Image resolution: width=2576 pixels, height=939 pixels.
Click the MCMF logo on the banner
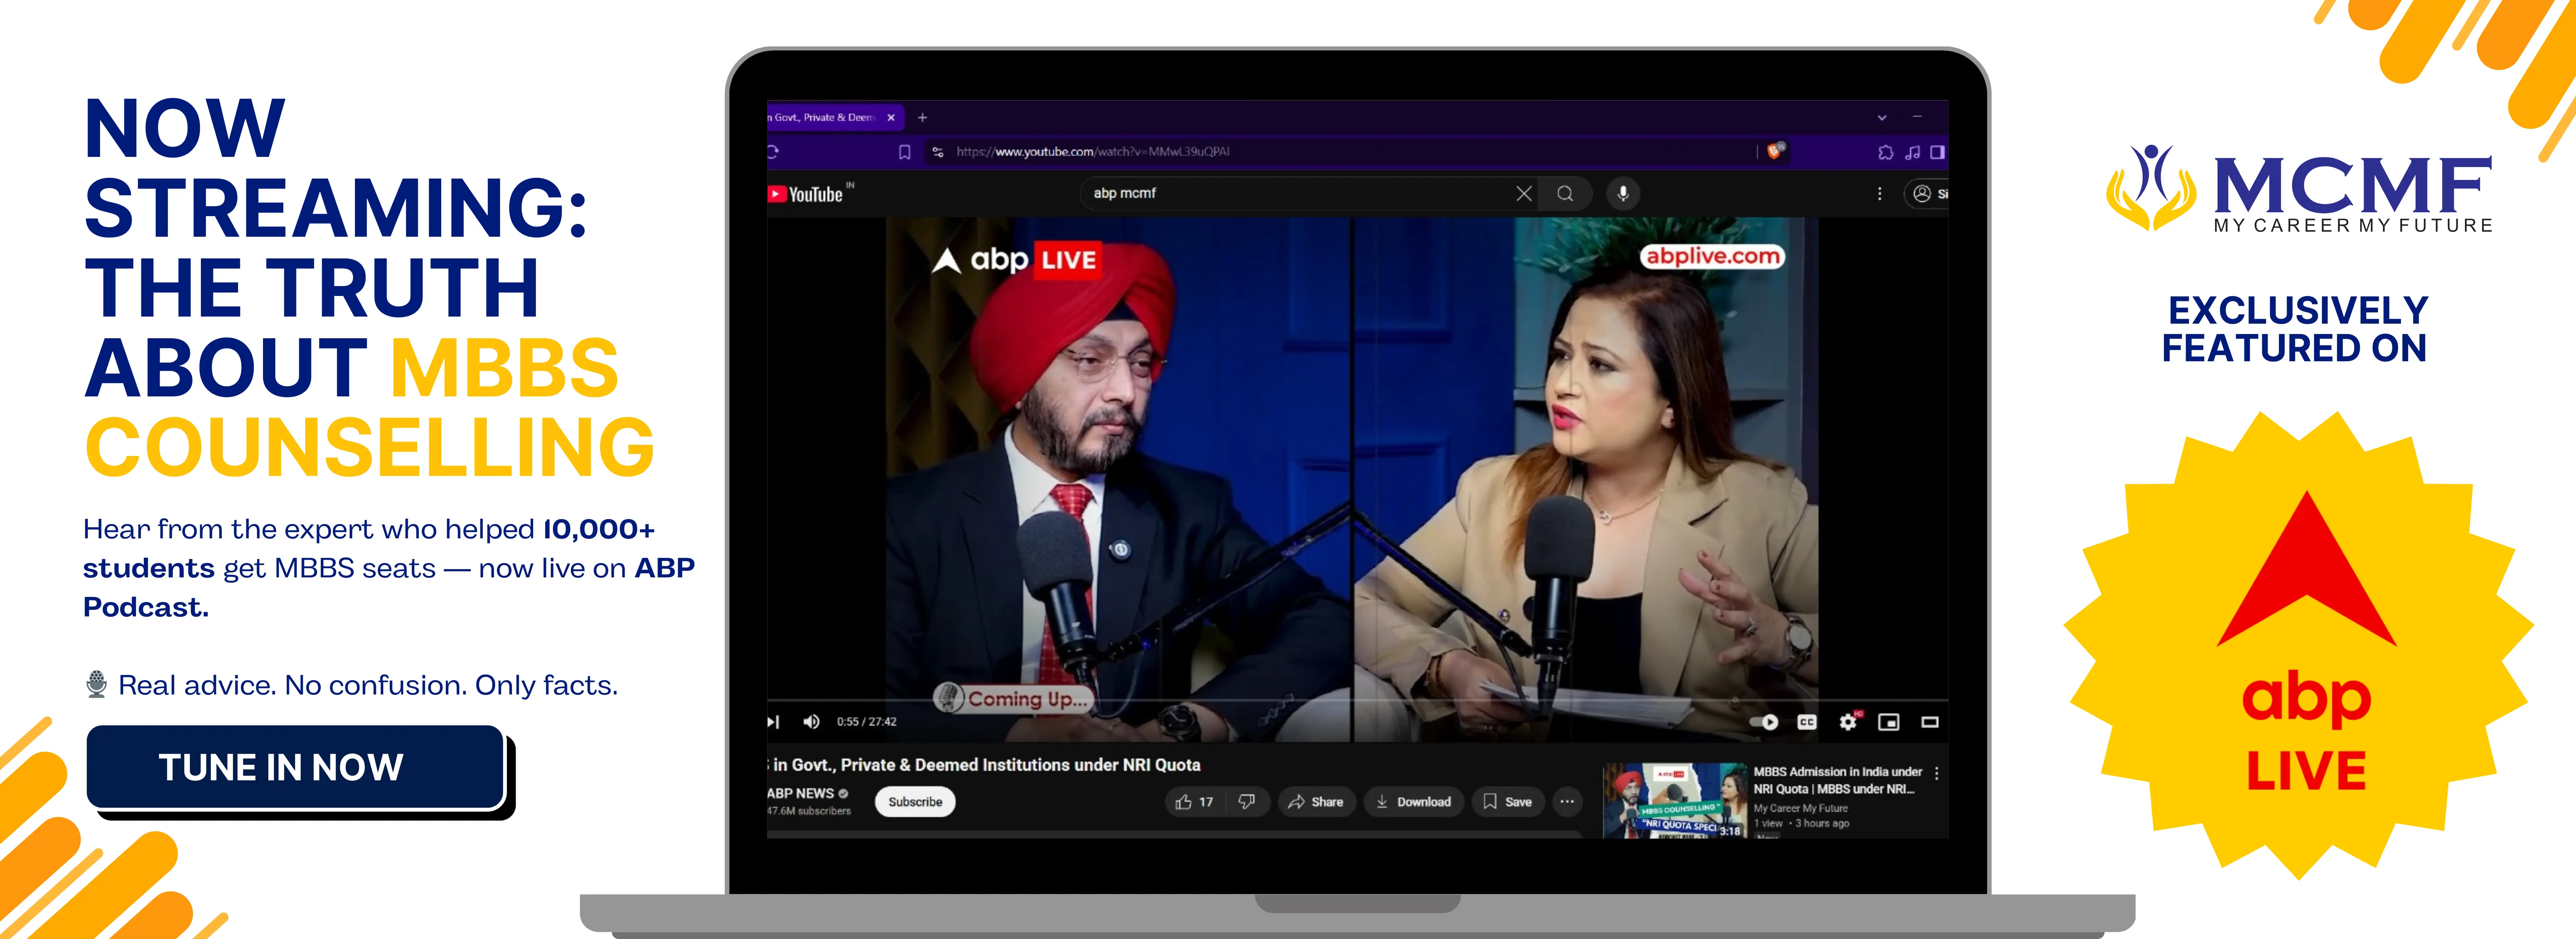tap(2299, 189)
